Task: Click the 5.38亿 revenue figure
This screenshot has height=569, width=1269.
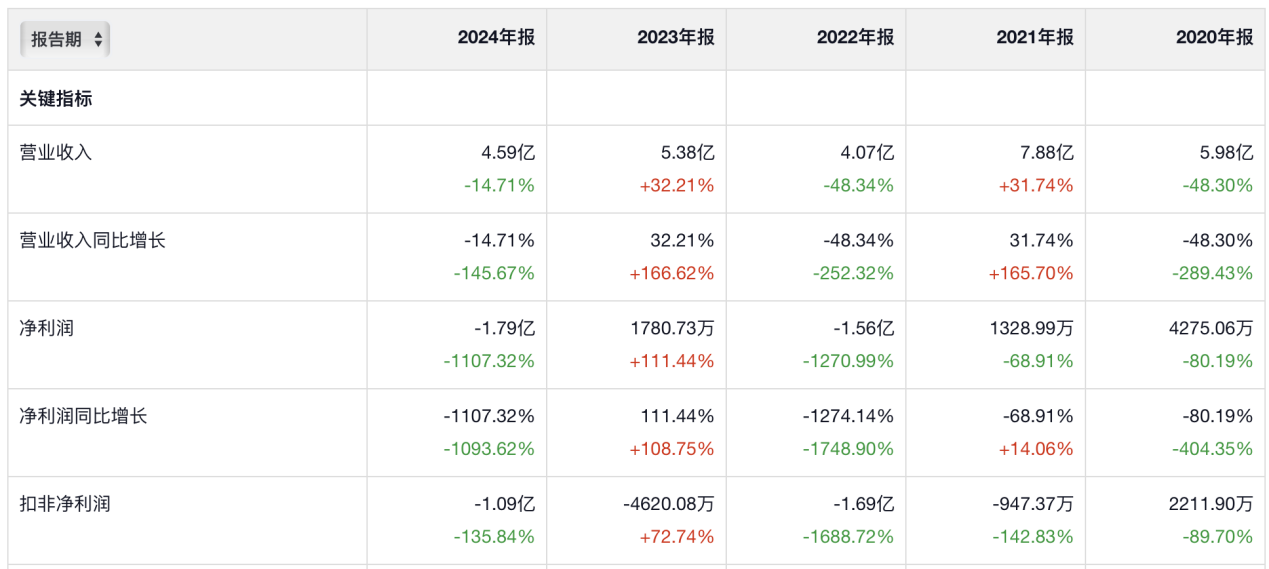Action: click(687, 154)
